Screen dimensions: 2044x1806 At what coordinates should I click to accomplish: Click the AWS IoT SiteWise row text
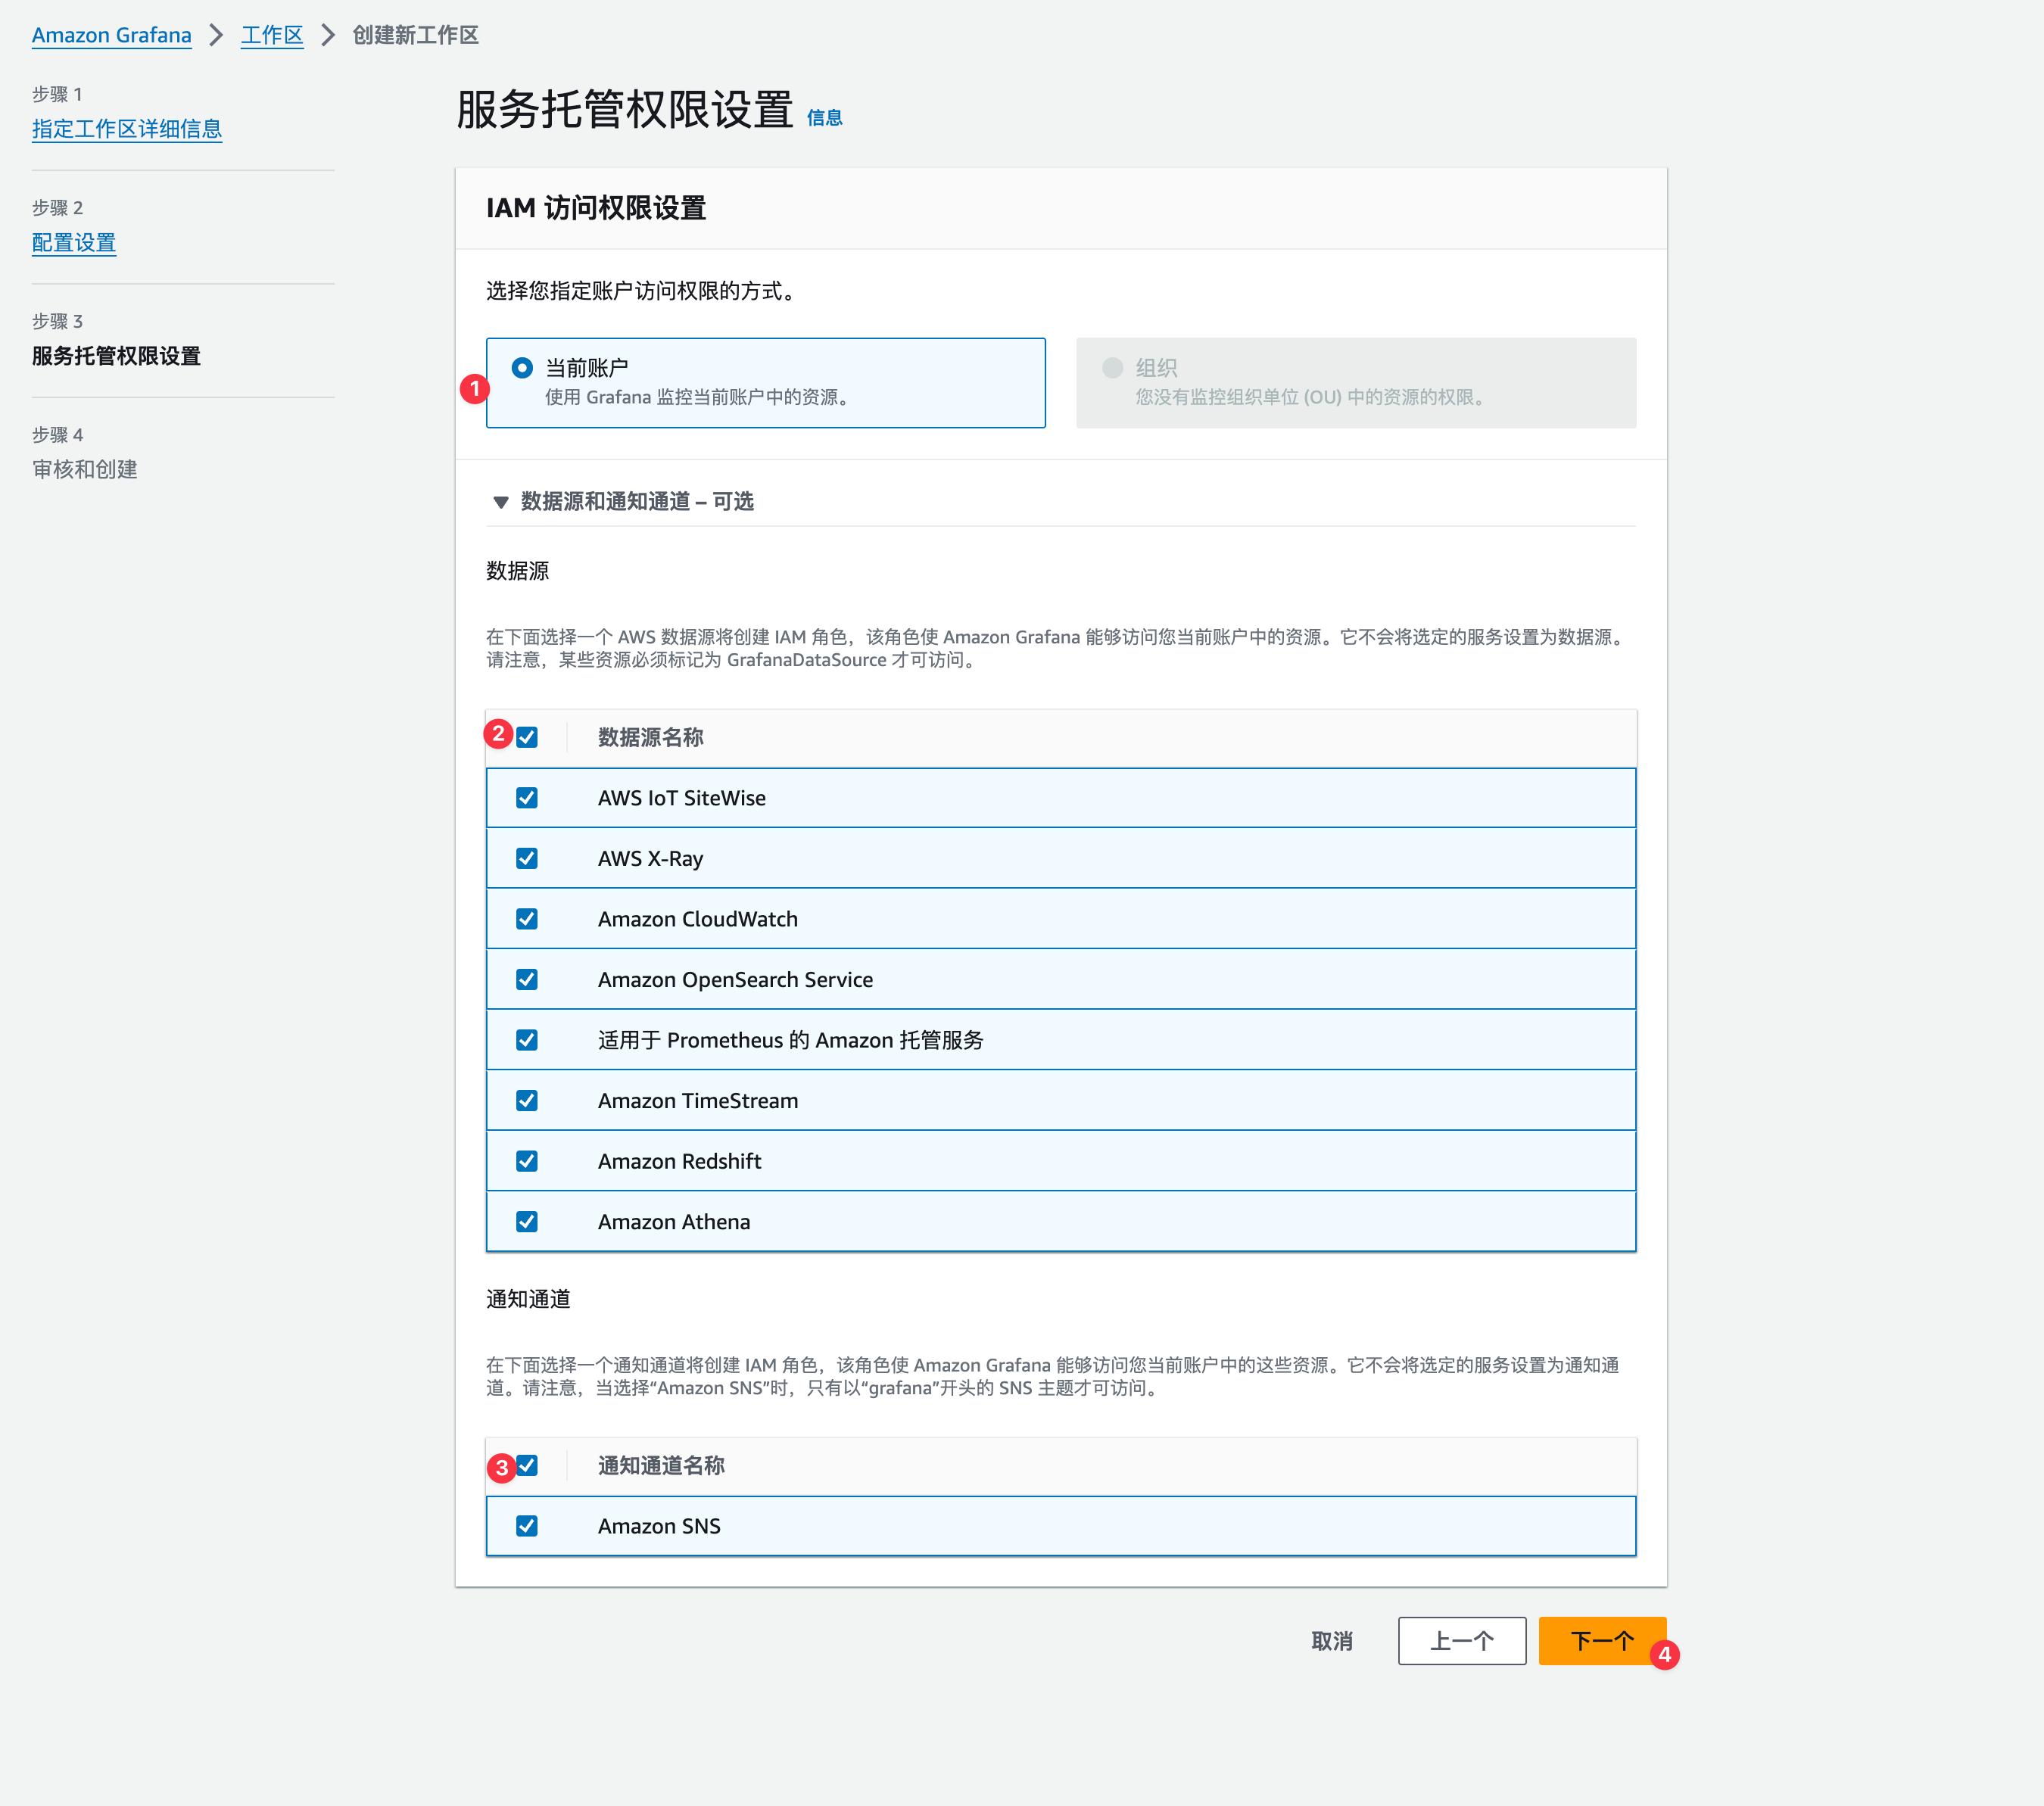[682, 798]
